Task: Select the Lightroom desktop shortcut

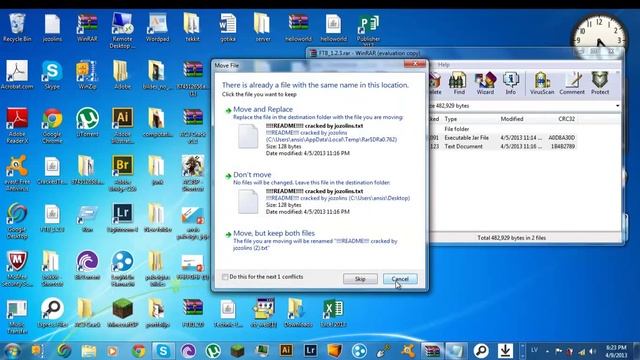Action: click(x=122, y=218)
